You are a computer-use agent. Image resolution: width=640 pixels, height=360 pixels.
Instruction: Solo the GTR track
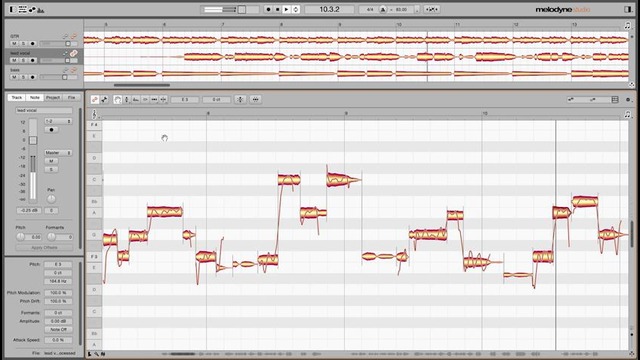[23, 43]
